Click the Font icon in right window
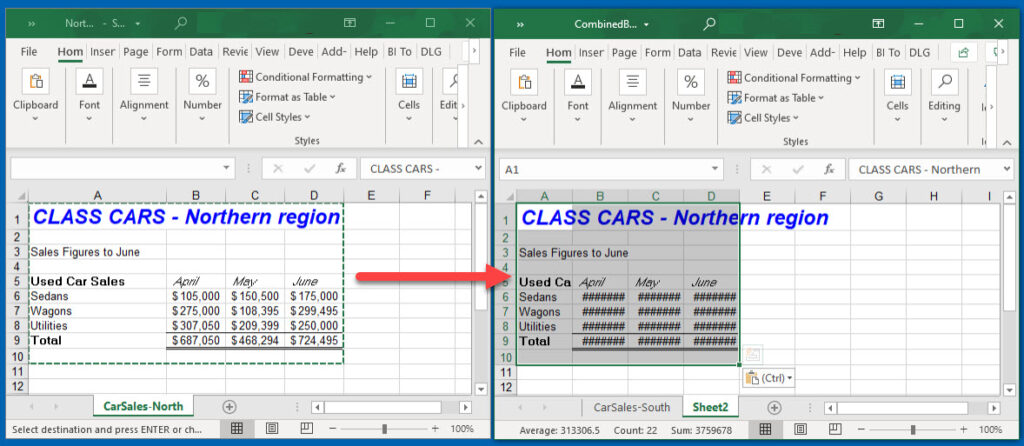This screenshot has height=446, width=1024. (578, 82)
